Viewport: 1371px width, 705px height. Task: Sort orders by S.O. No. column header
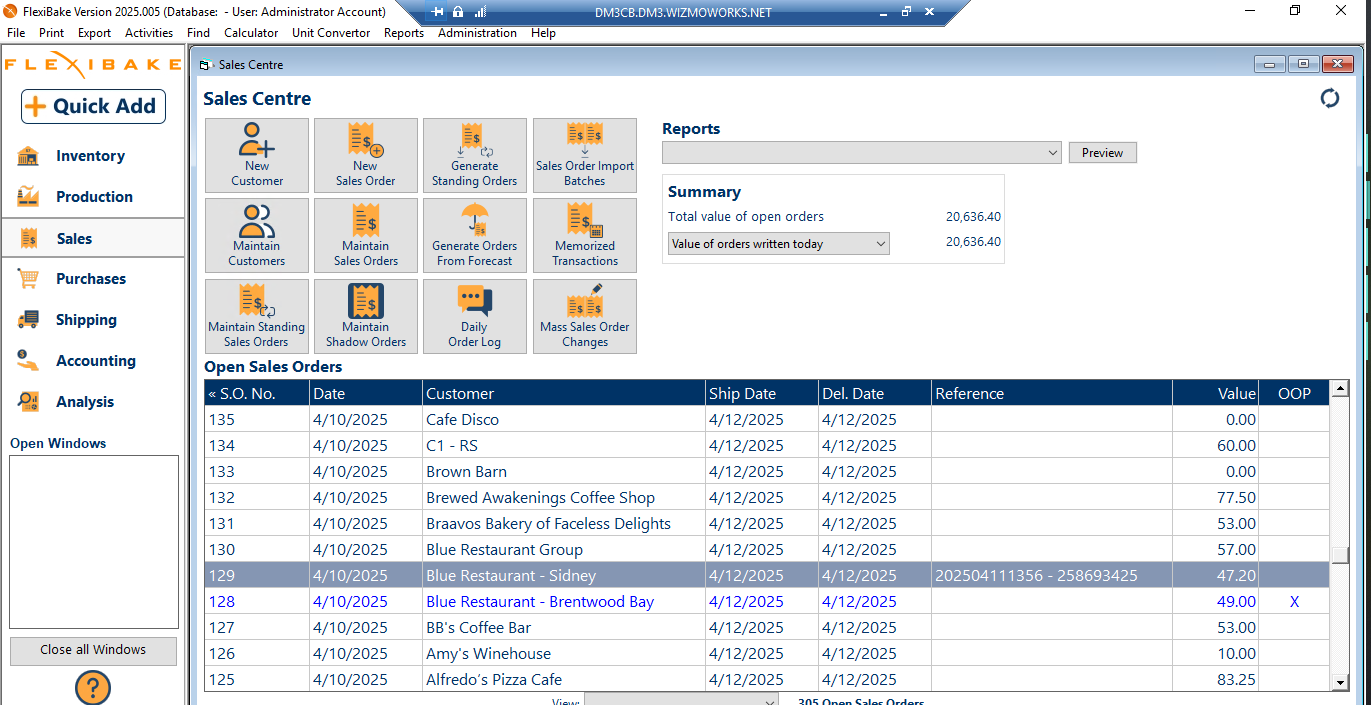[x=257, y=393]
